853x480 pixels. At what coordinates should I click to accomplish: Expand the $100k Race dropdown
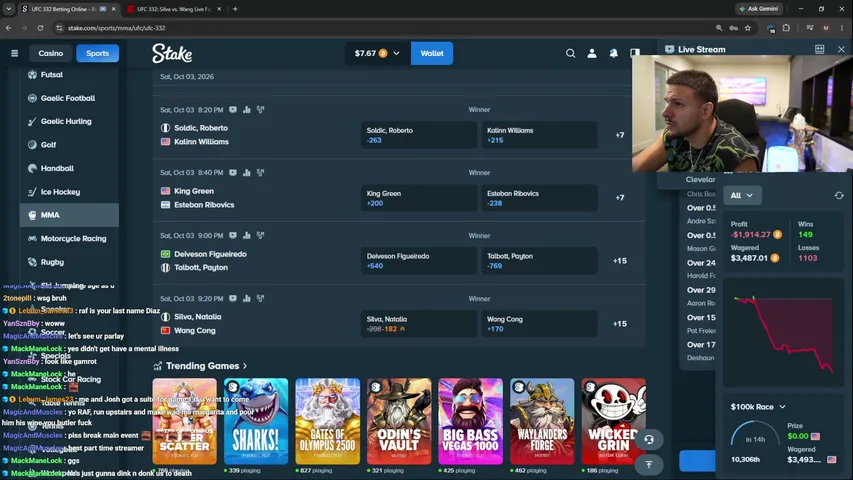click(758, 407)
